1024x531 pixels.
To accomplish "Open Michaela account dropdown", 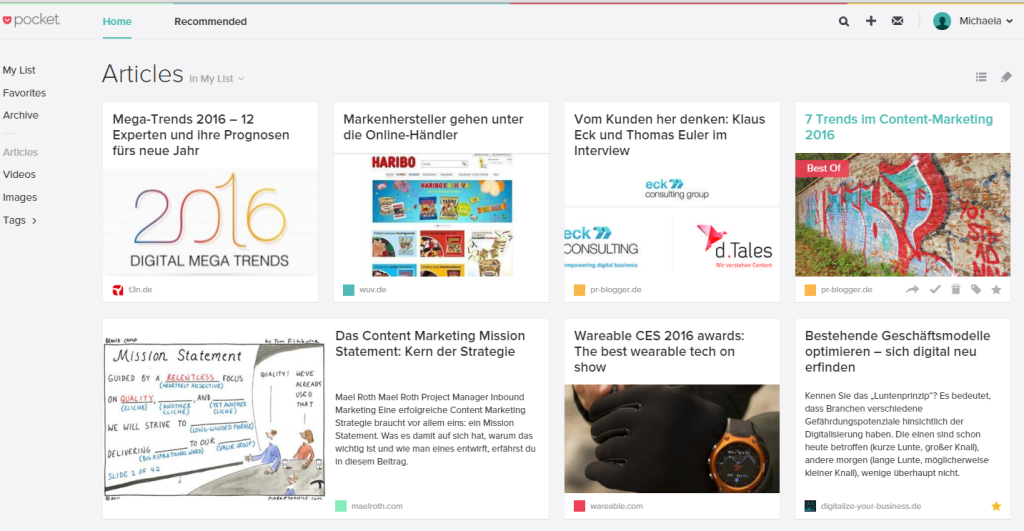I will click(985, 21).
